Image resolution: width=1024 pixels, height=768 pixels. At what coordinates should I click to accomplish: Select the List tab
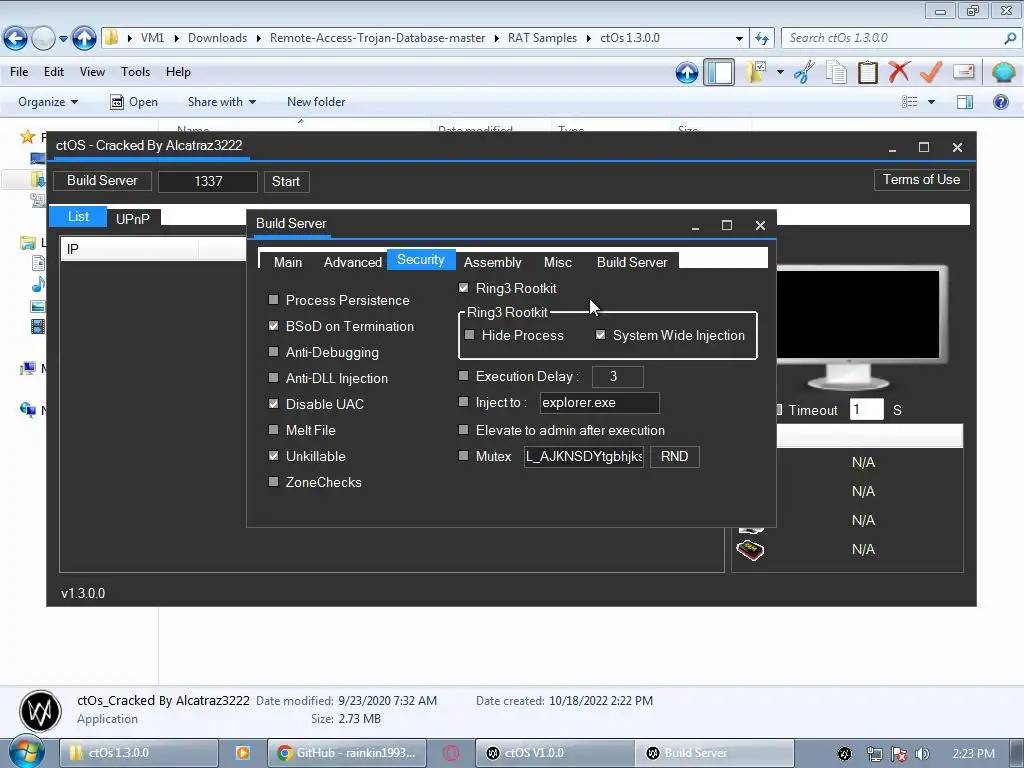78,216
